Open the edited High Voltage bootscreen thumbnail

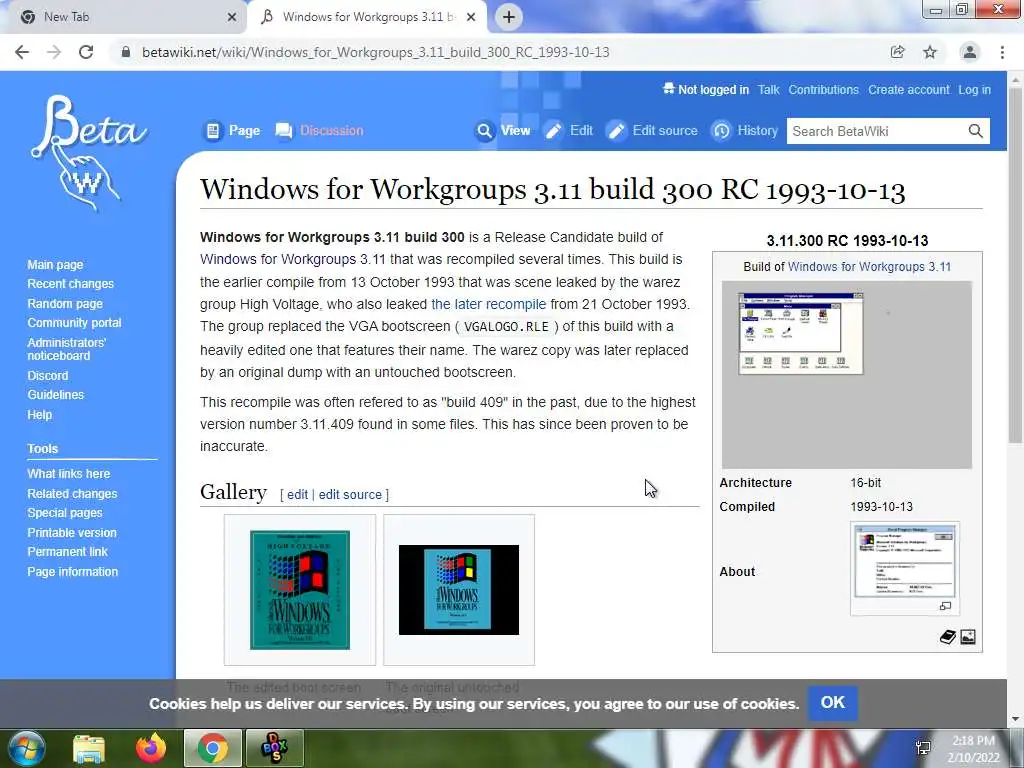pyautogui.click(x=300, y=590)
